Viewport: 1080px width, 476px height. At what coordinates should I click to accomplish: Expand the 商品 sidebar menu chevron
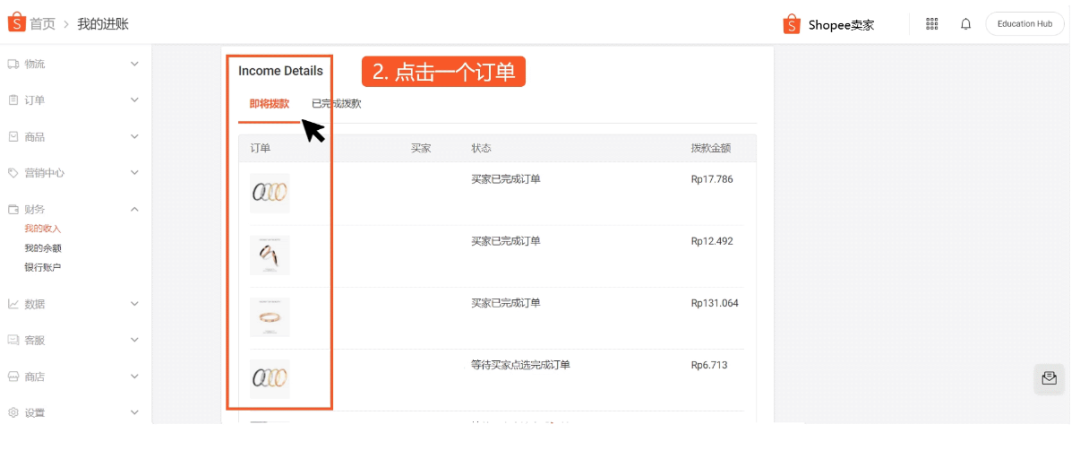(x=134, y=137)
